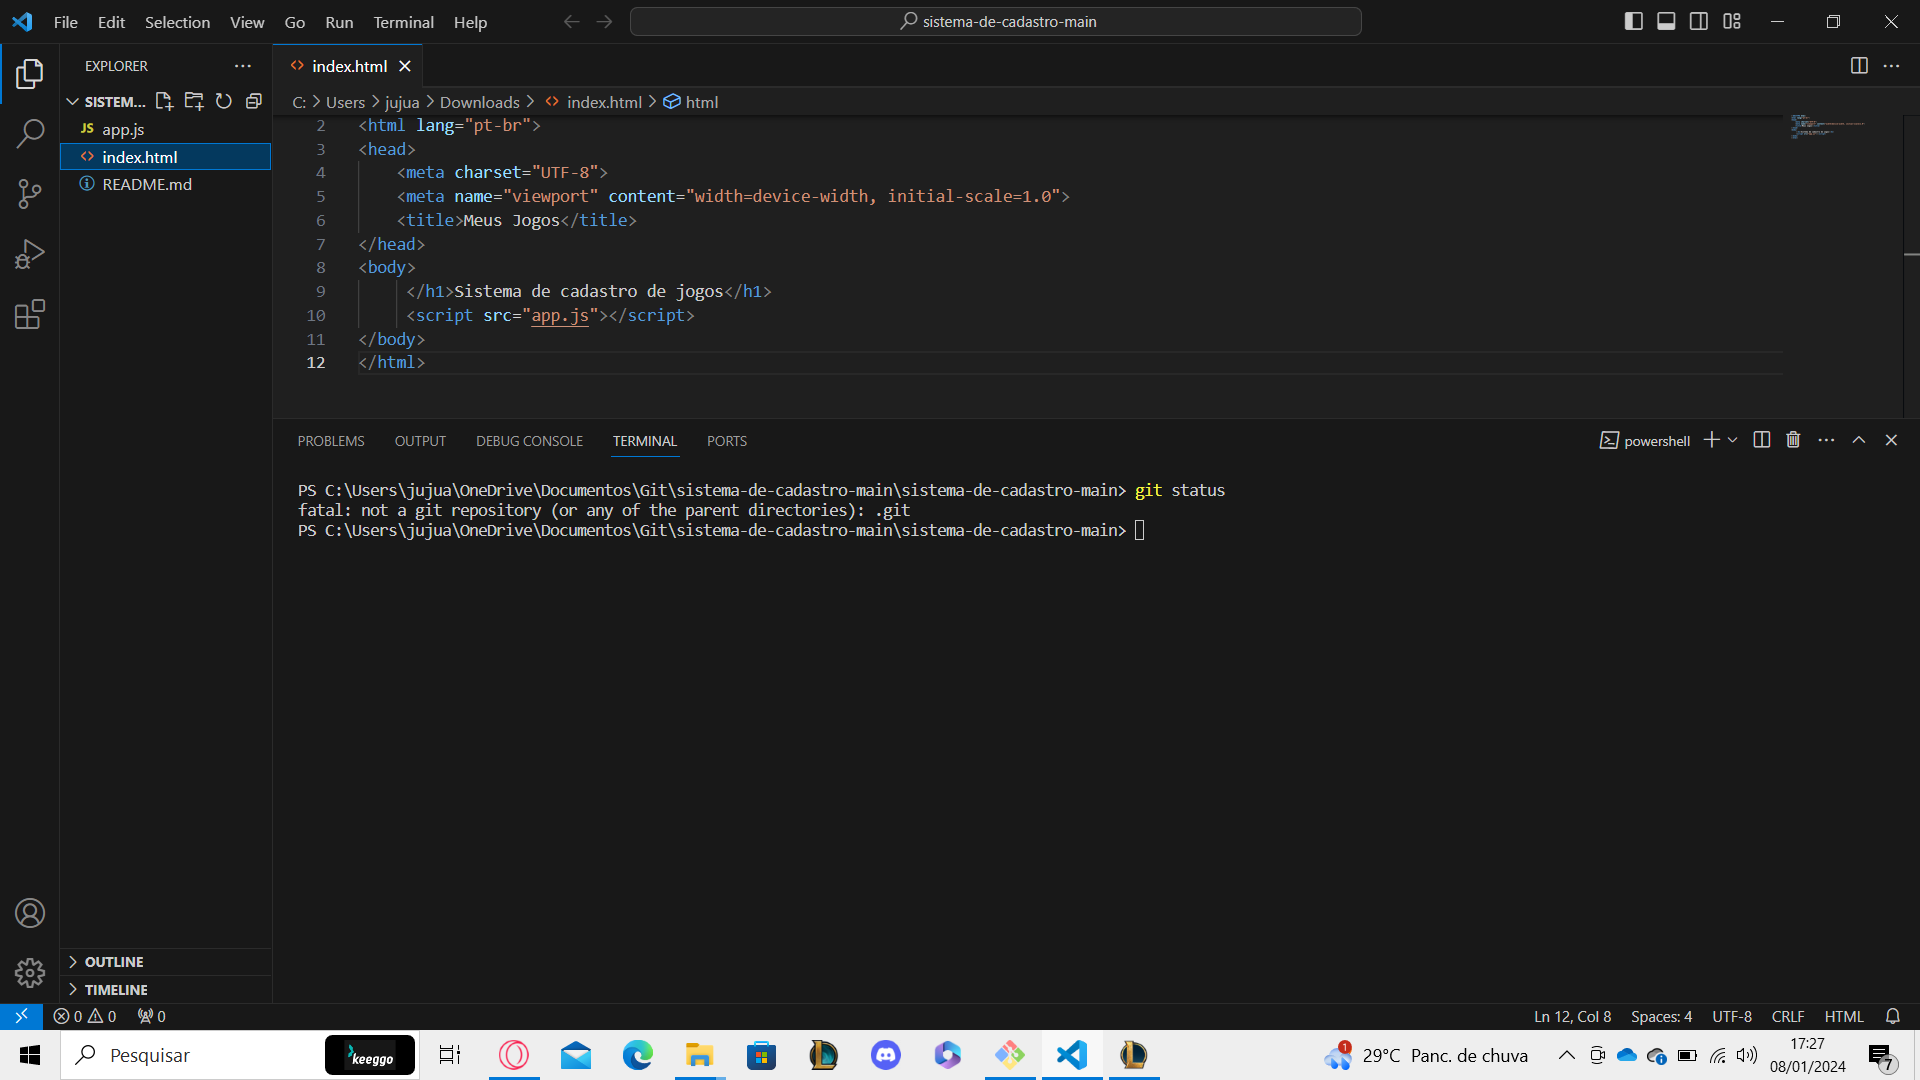The image size is (1920, 1080).
Task: Toggle secondary side bar visibility
Action: coord(1699,21)
